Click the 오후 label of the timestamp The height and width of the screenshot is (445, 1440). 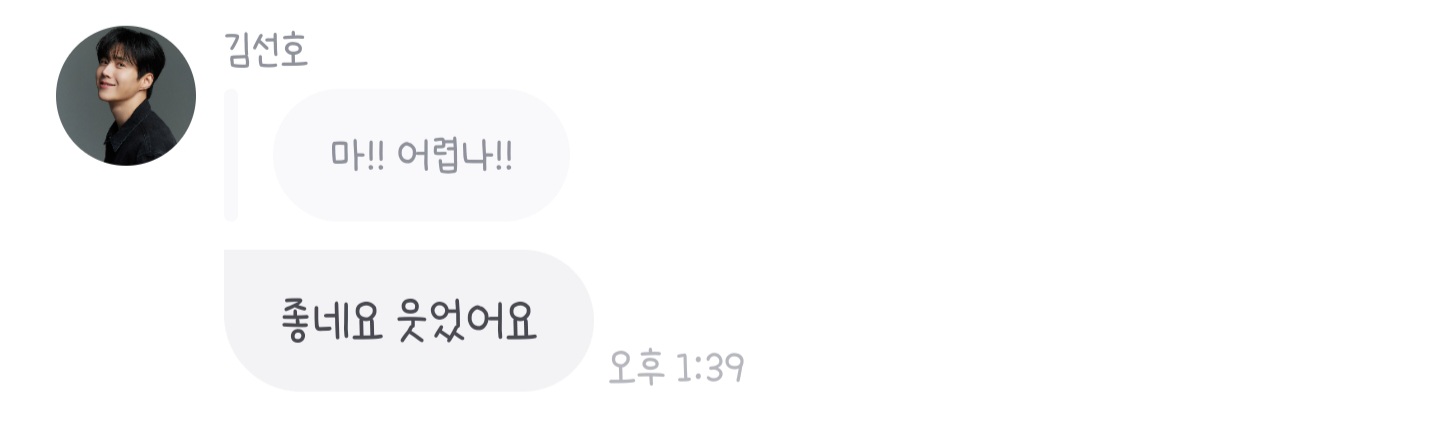tap(636, 368)
